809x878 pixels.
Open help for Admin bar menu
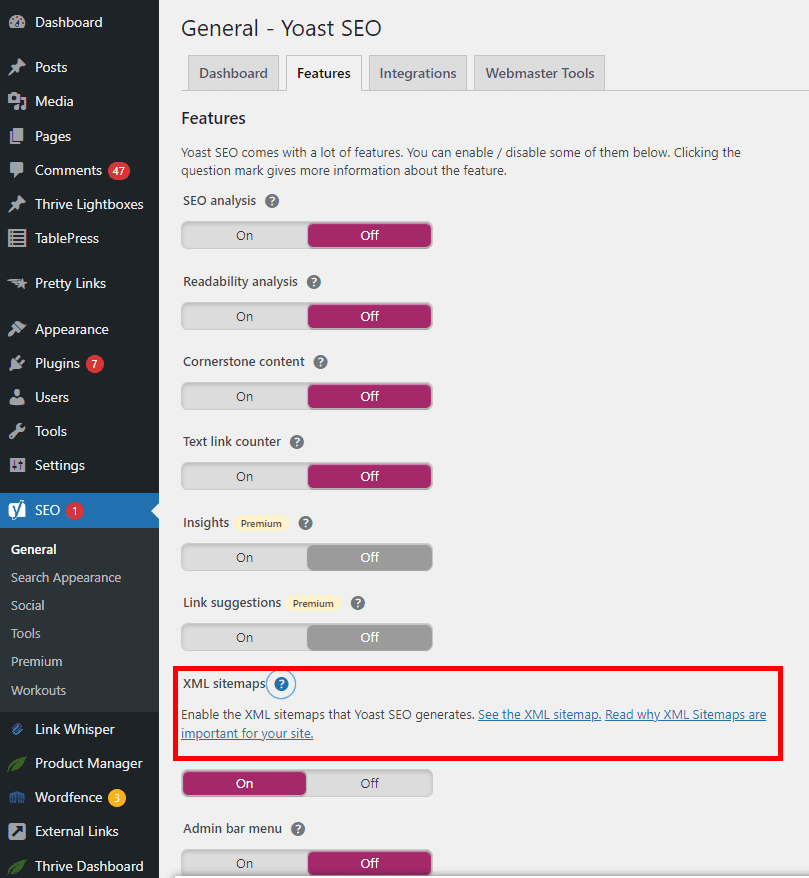click(x=298, y=829)
